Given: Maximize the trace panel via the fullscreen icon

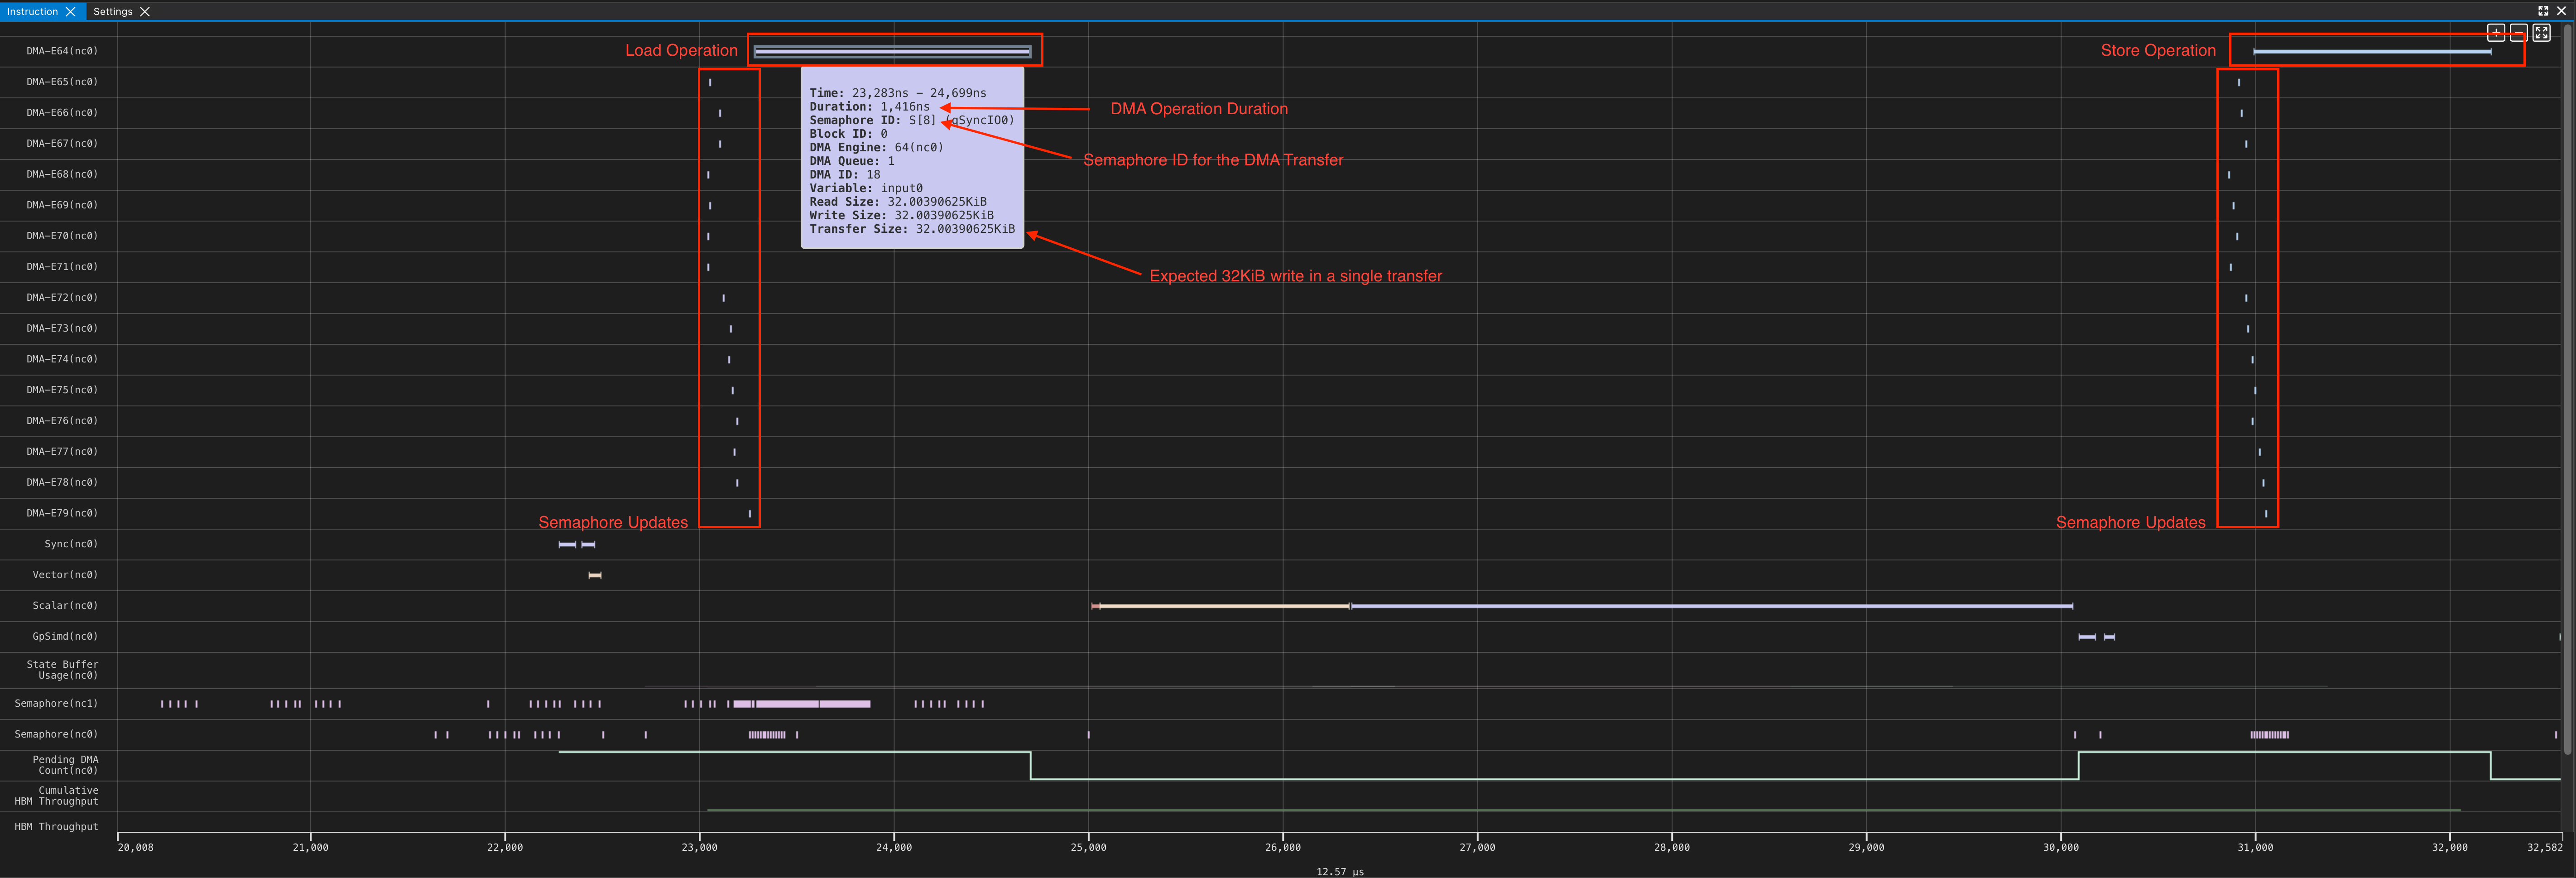Looking at the screenshot, I should (2543, 11).
